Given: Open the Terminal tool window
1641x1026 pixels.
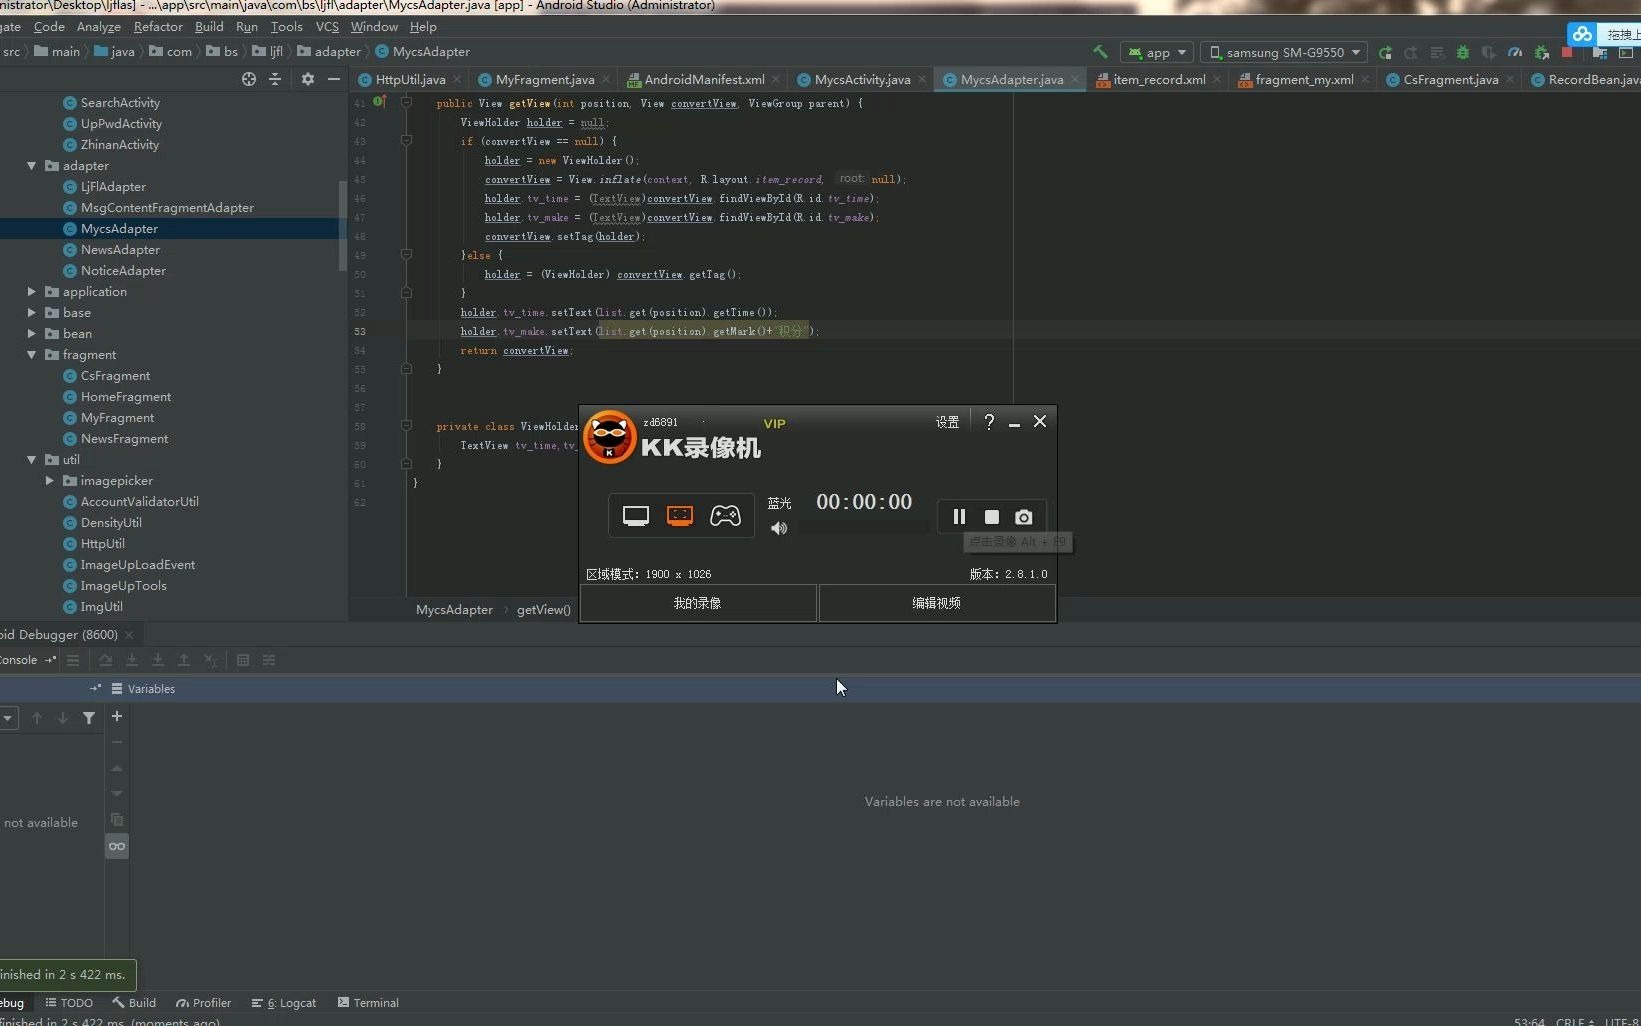Looking at the screenshot, I should tap(368, 1003).
